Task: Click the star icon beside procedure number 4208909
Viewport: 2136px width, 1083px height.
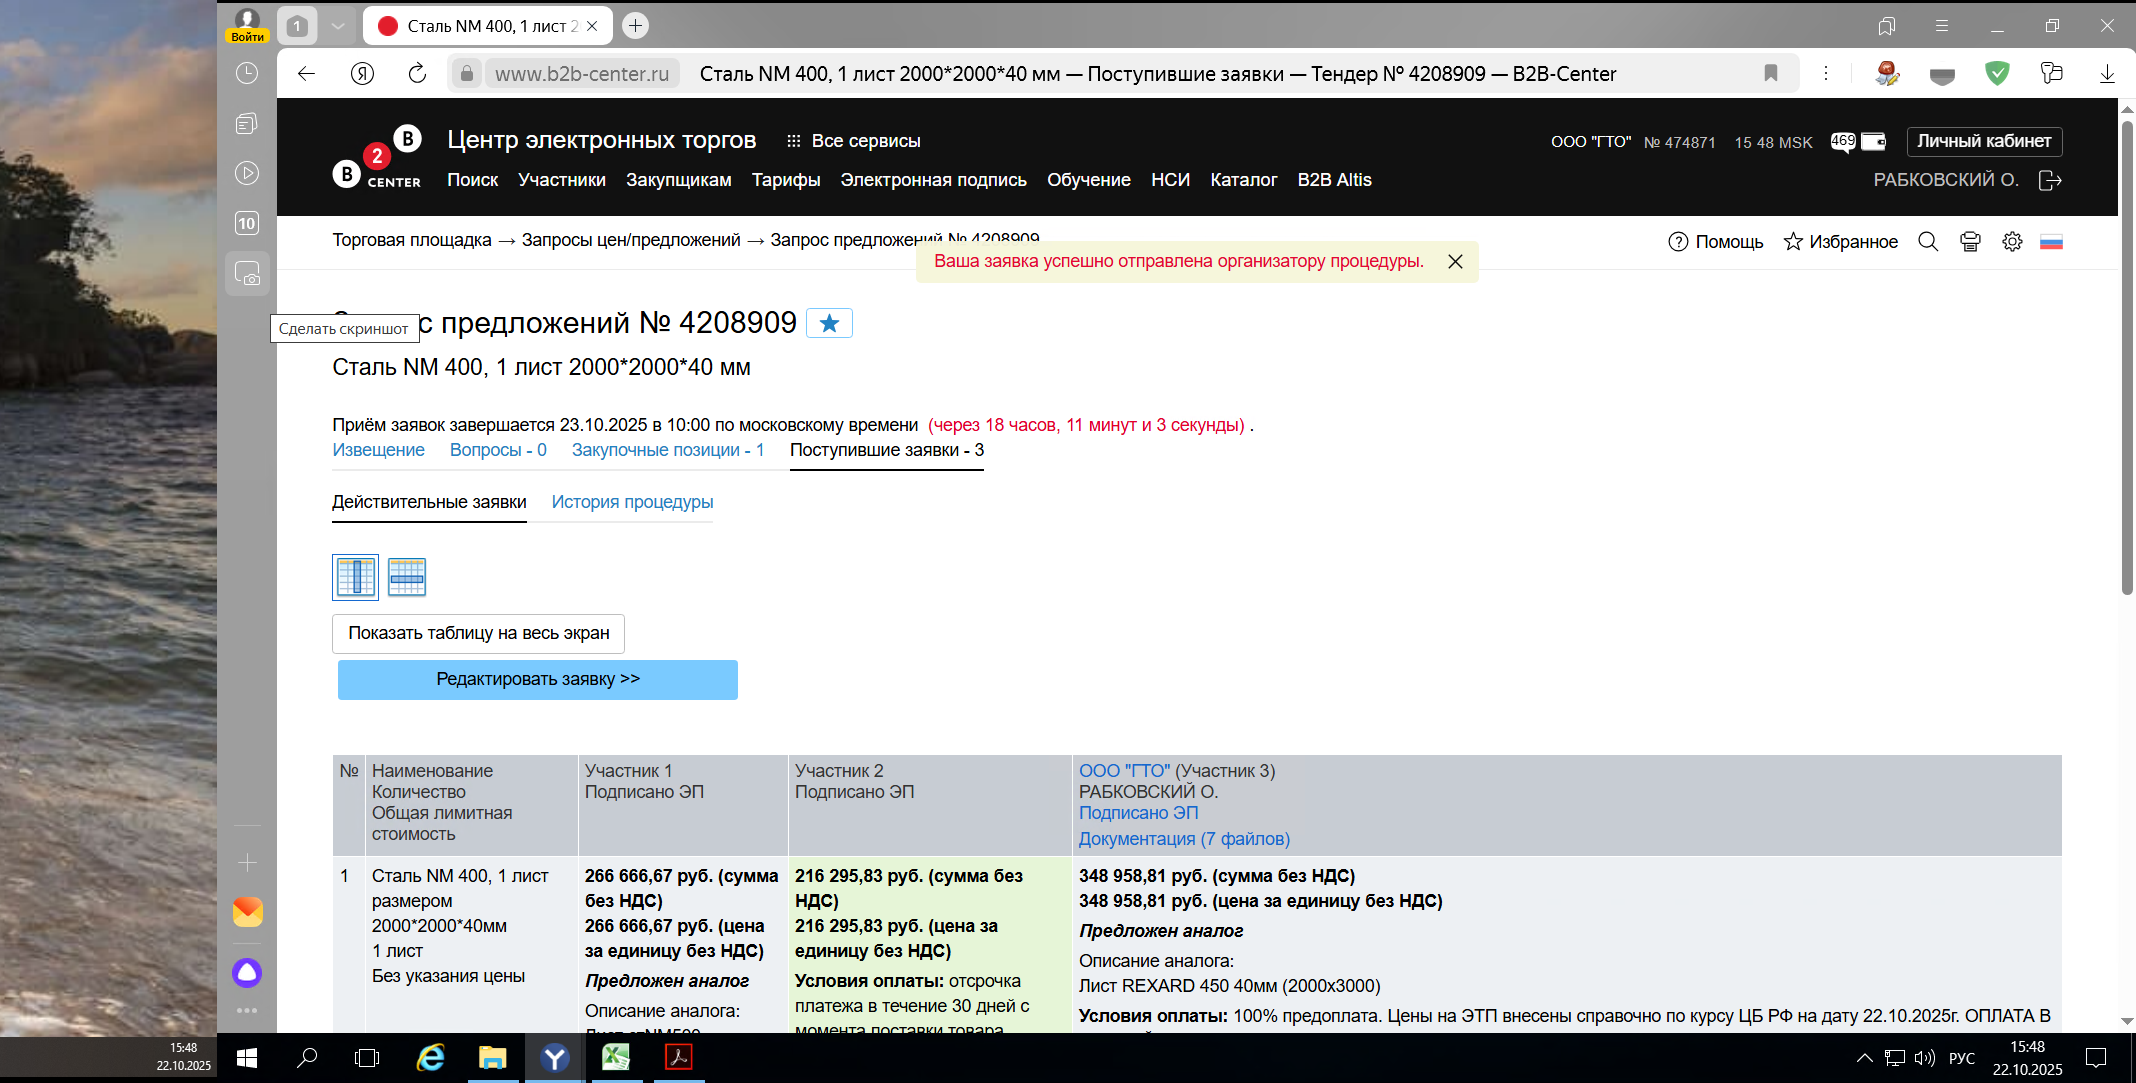Action: point(828,323)
